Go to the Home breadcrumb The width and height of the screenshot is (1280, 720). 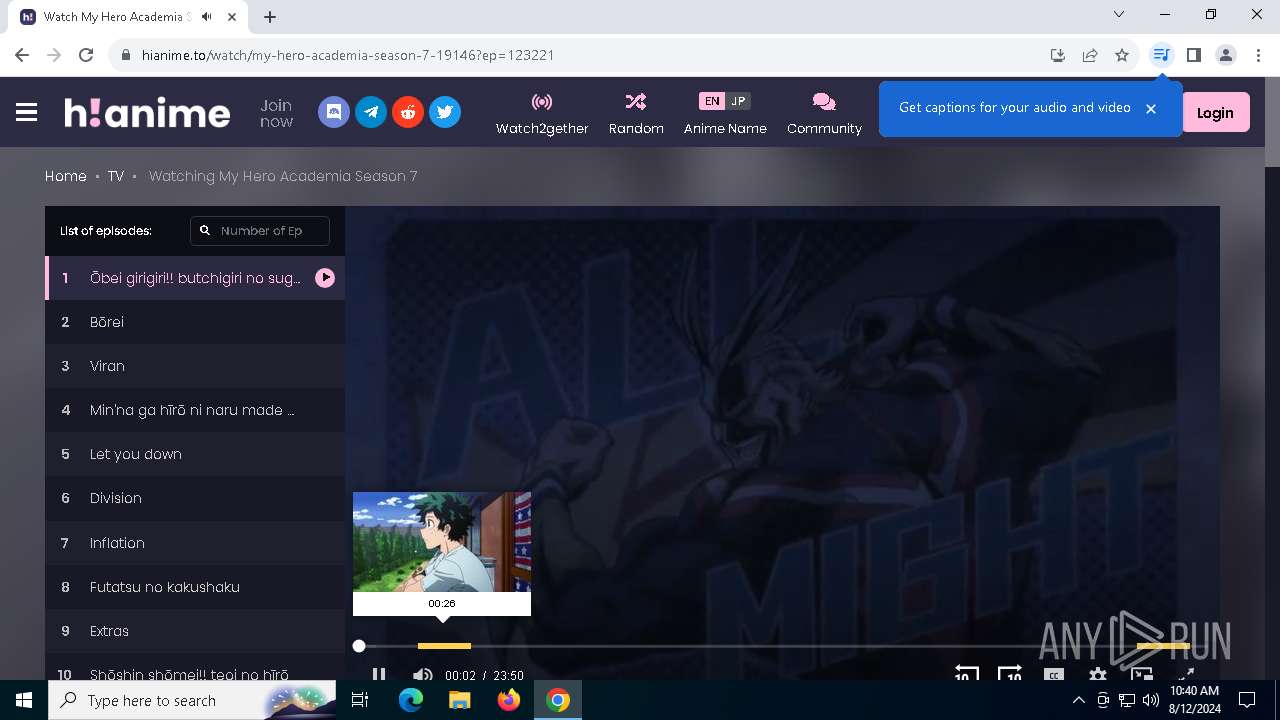[65, 176]
